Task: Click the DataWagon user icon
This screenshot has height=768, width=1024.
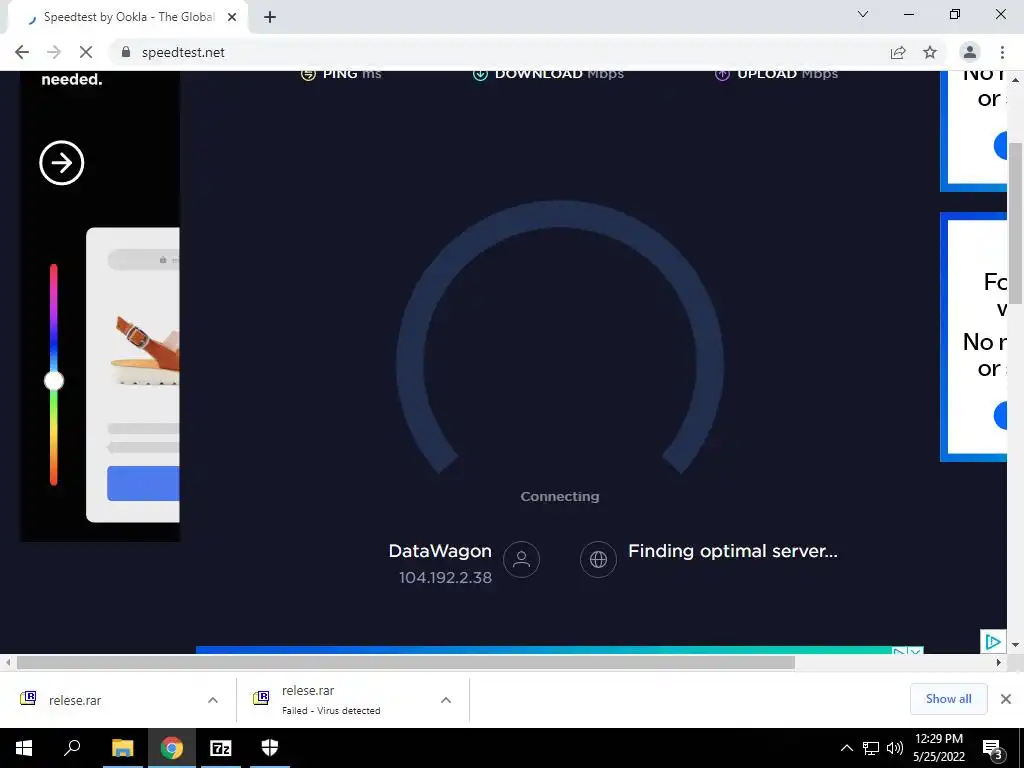Action: pos(521,560)
